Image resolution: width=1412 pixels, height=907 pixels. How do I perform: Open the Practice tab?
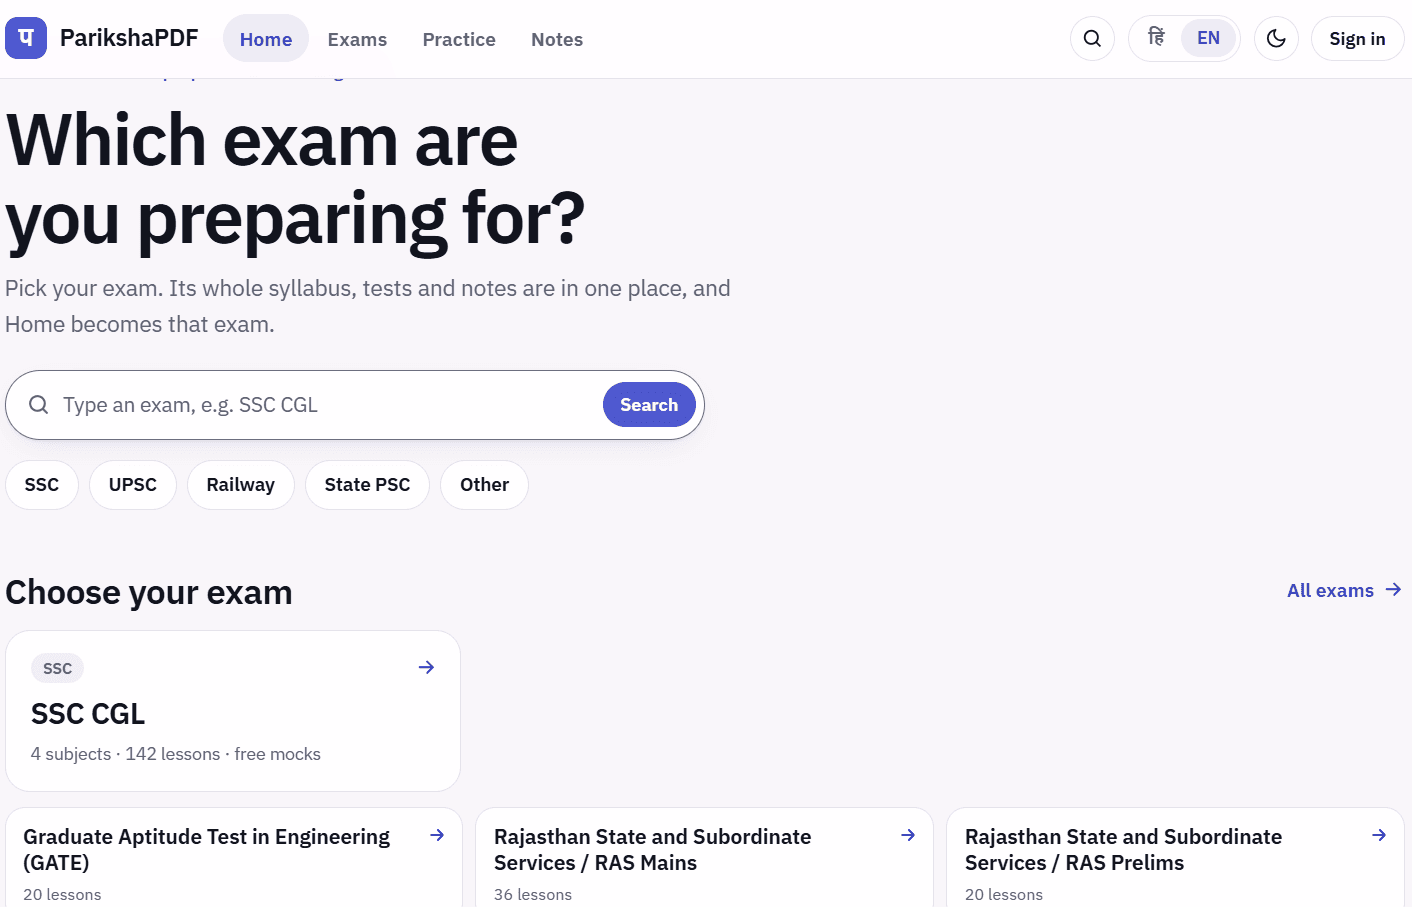pos(459,39)
